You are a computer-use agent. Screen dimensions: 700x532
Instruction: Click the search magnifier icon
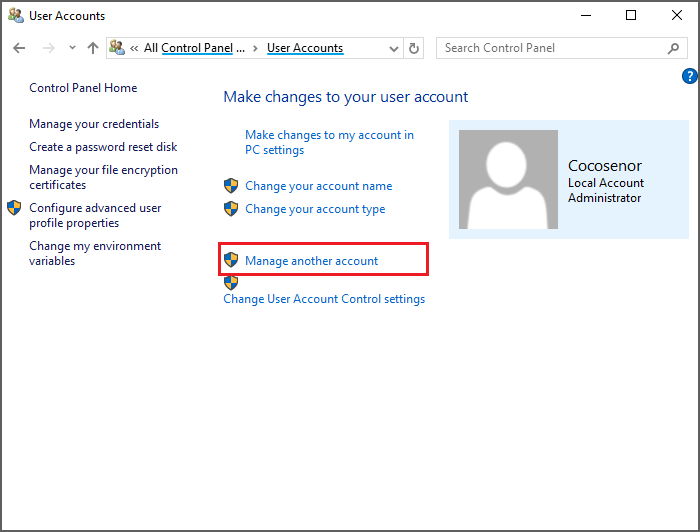pyautogui.click(x=674, y=48)
